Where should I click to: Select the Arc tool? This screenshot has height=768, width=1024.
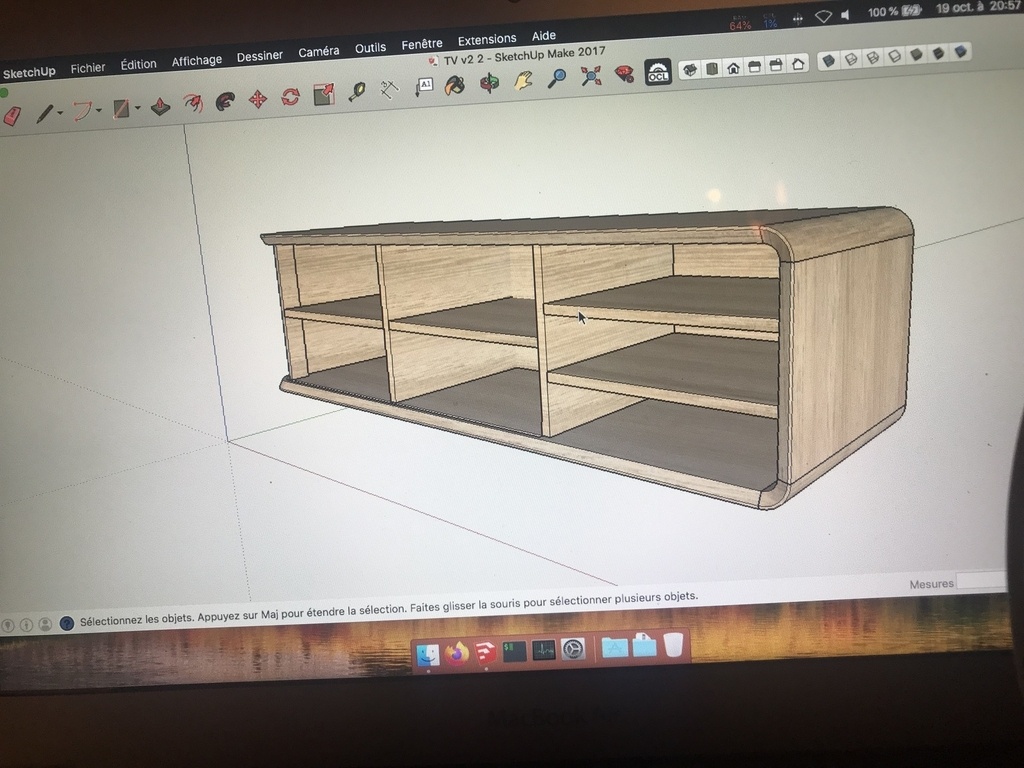[x=82, y=110]
